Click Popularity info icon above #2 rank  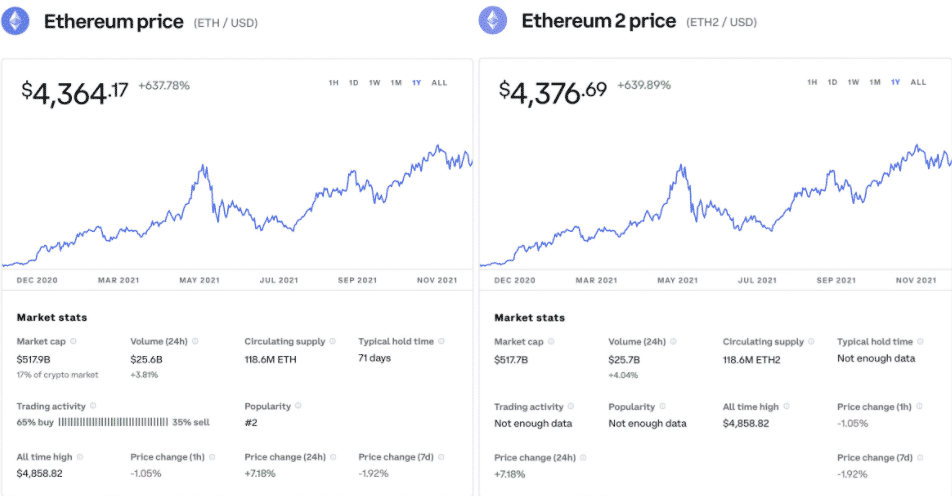click(x=297, y=407)
